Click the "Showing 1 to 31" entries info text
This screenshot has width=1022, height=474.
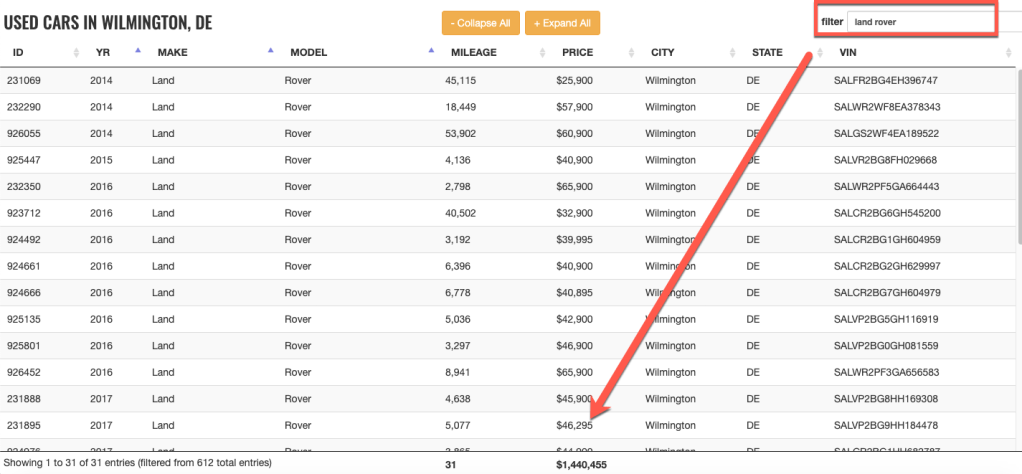137,464
